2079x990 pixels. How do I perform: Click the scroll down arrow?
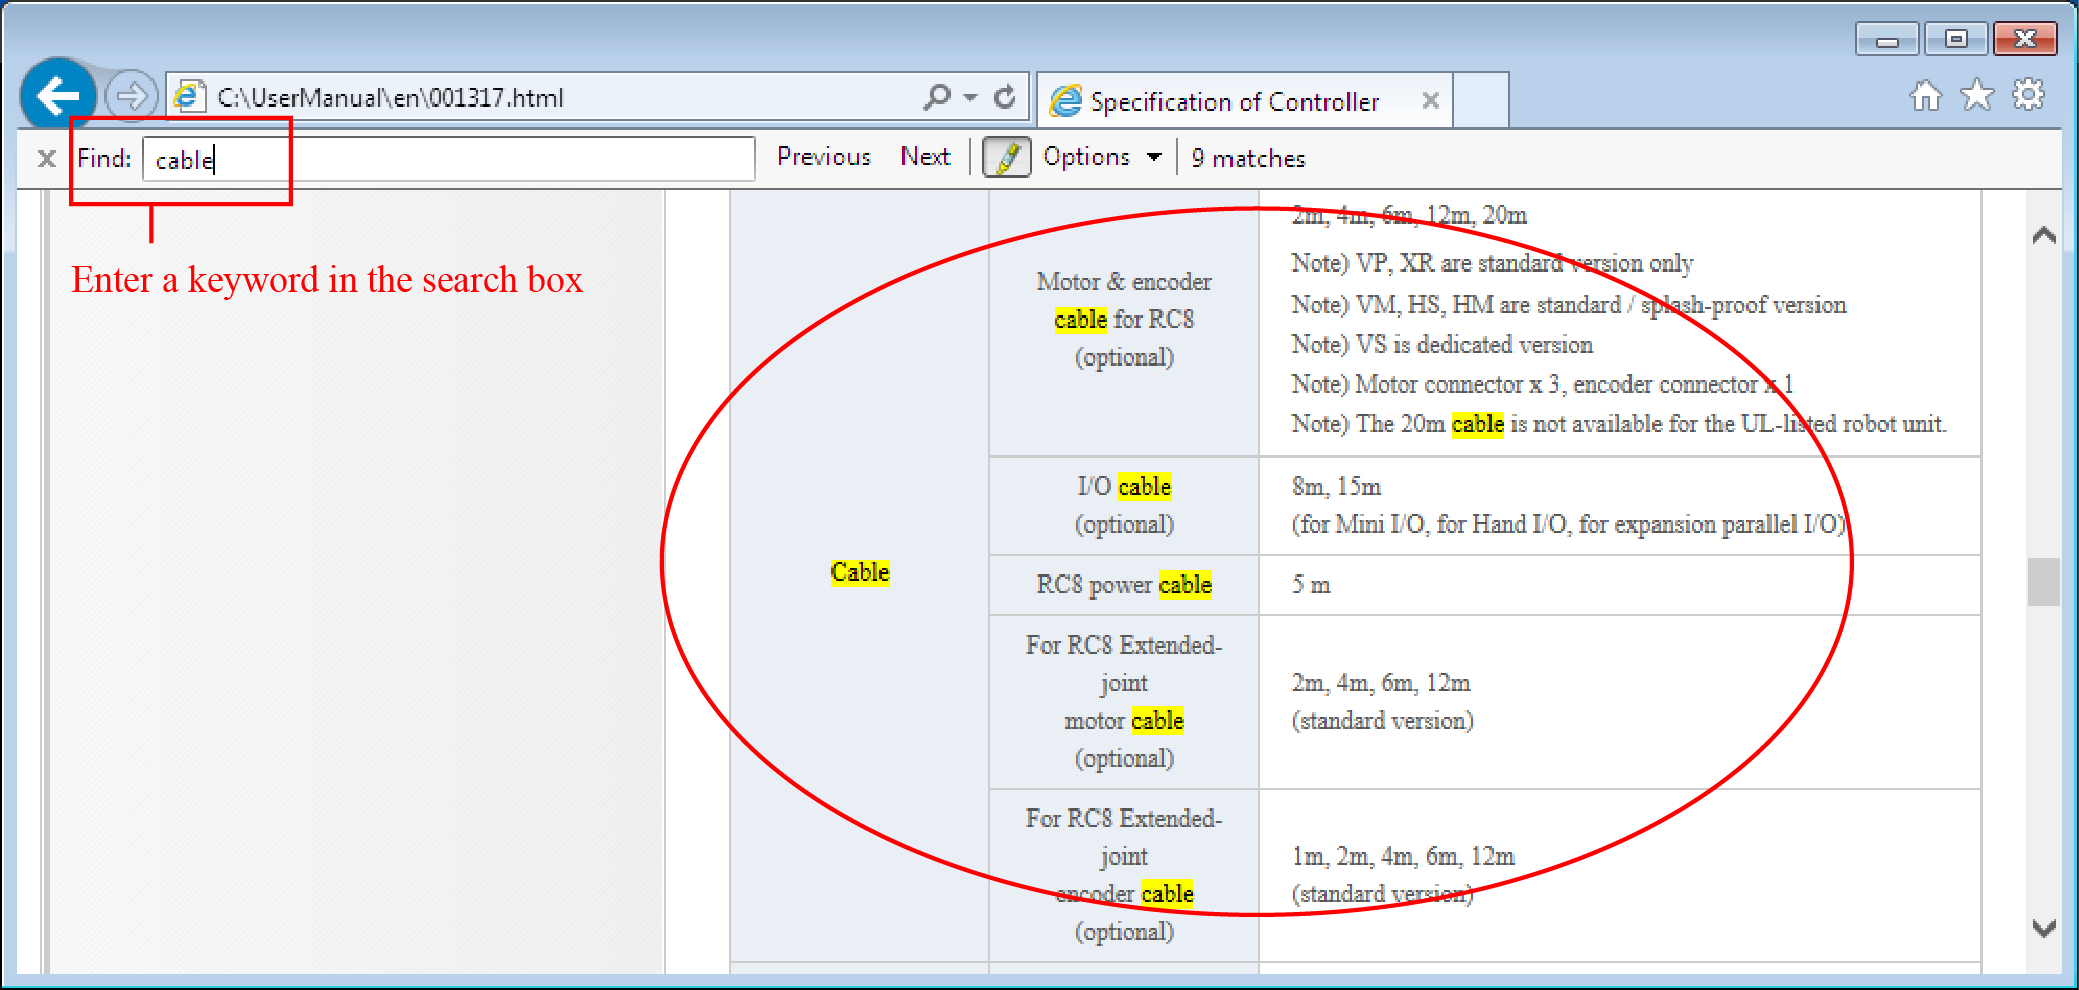coord(2044,928)
